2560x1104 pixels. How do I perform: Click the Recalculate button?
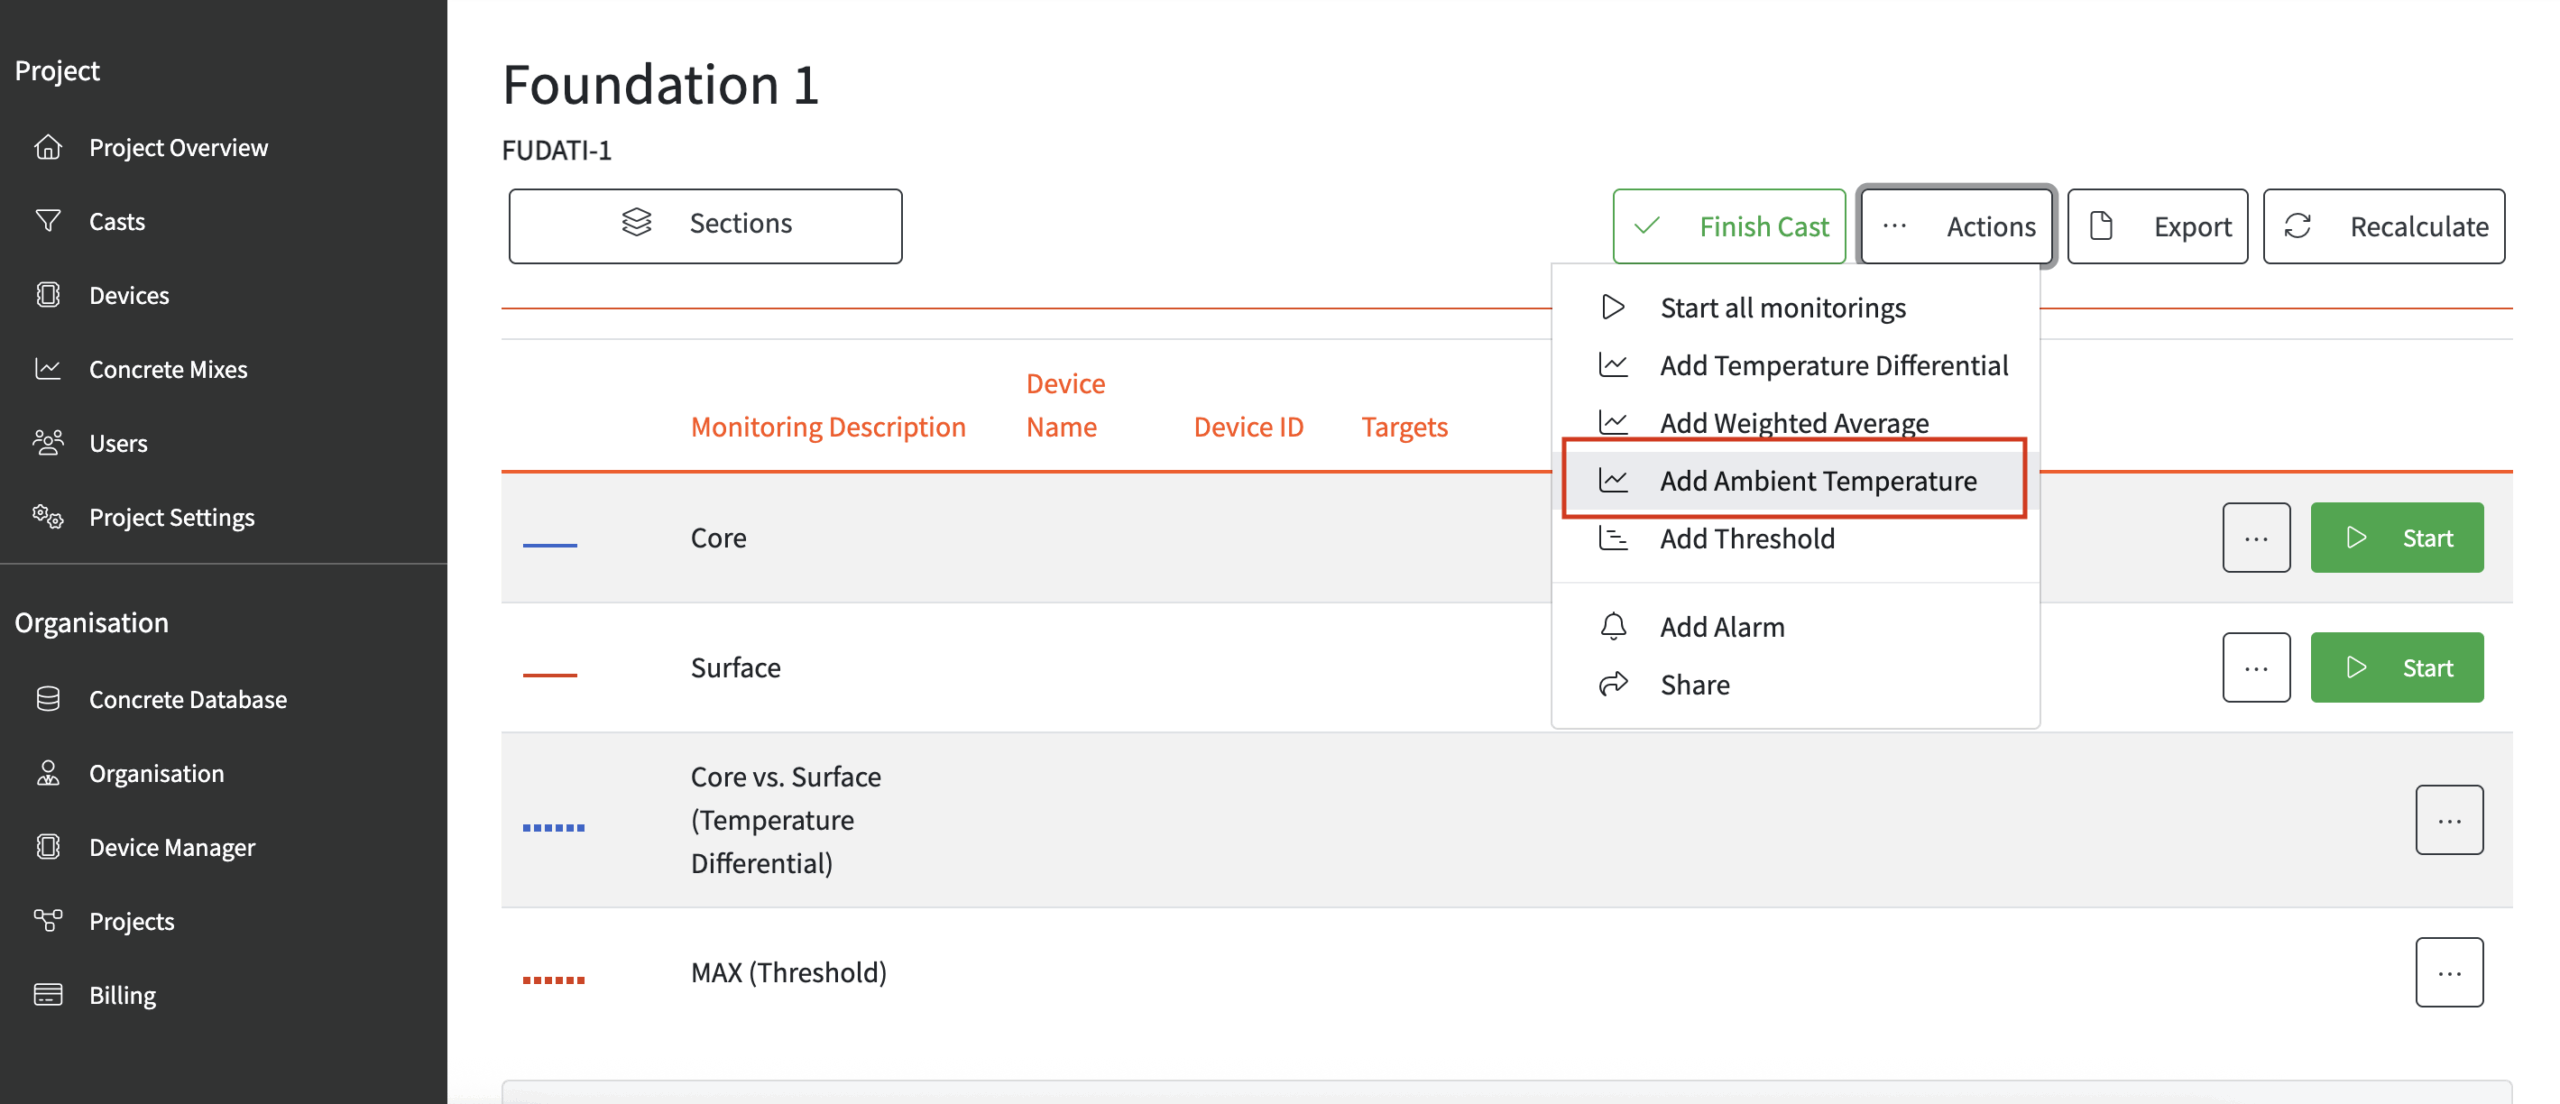(x=2383, y=226)
